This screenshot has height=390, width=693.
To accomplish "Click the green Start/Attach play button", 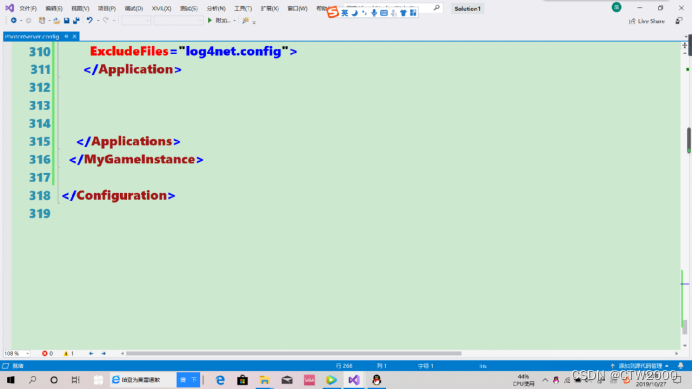I will [x=210, y=20].
